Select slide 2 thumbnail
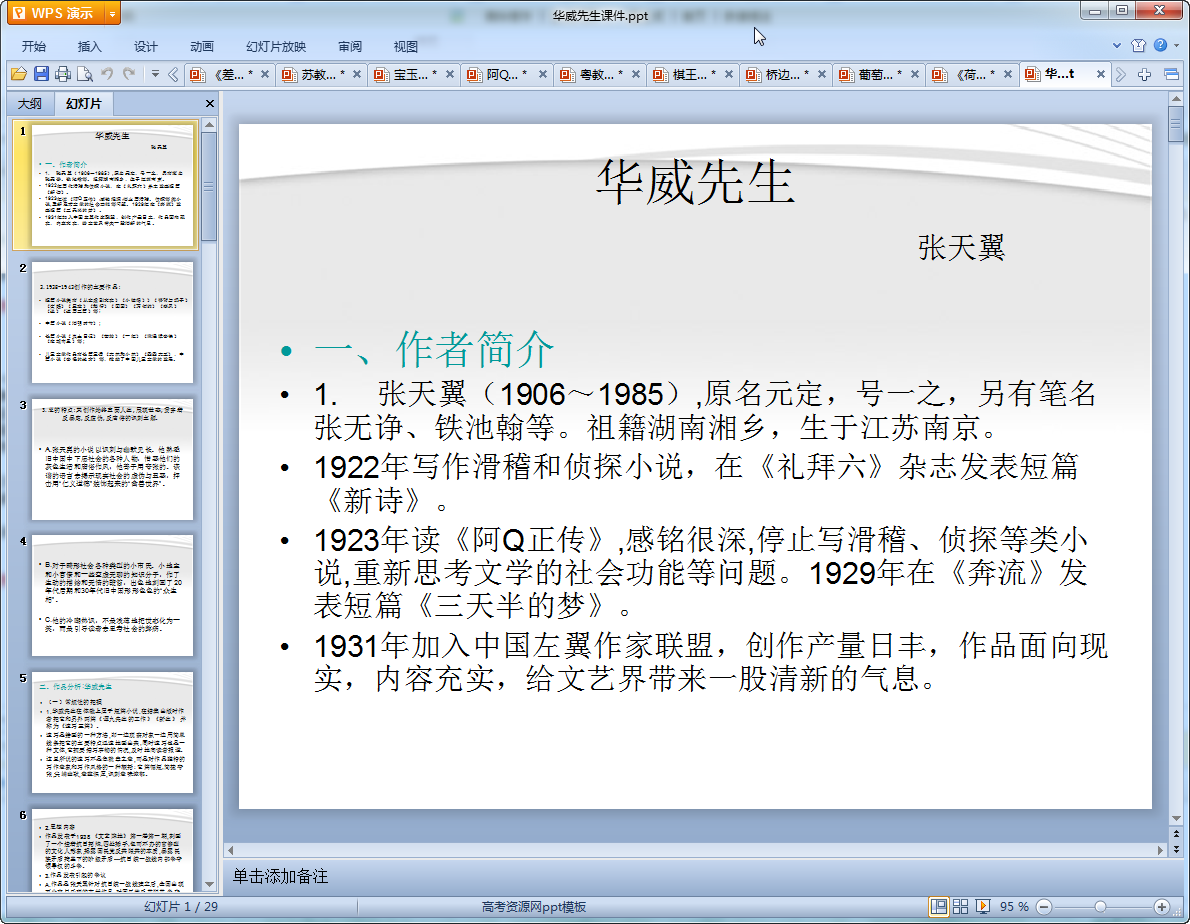The height and width of the screenshot is (924, 1190). coord(112,322)
